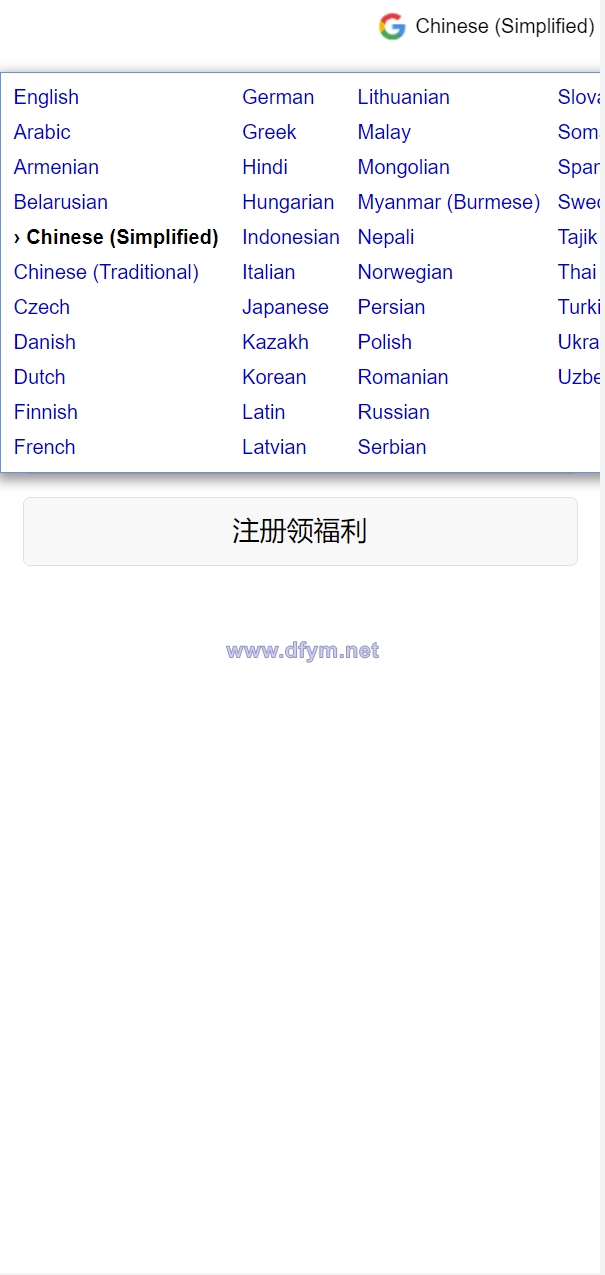Switch to Chinese (Traditional)
Screen dimensions: 605x1275
106,272
